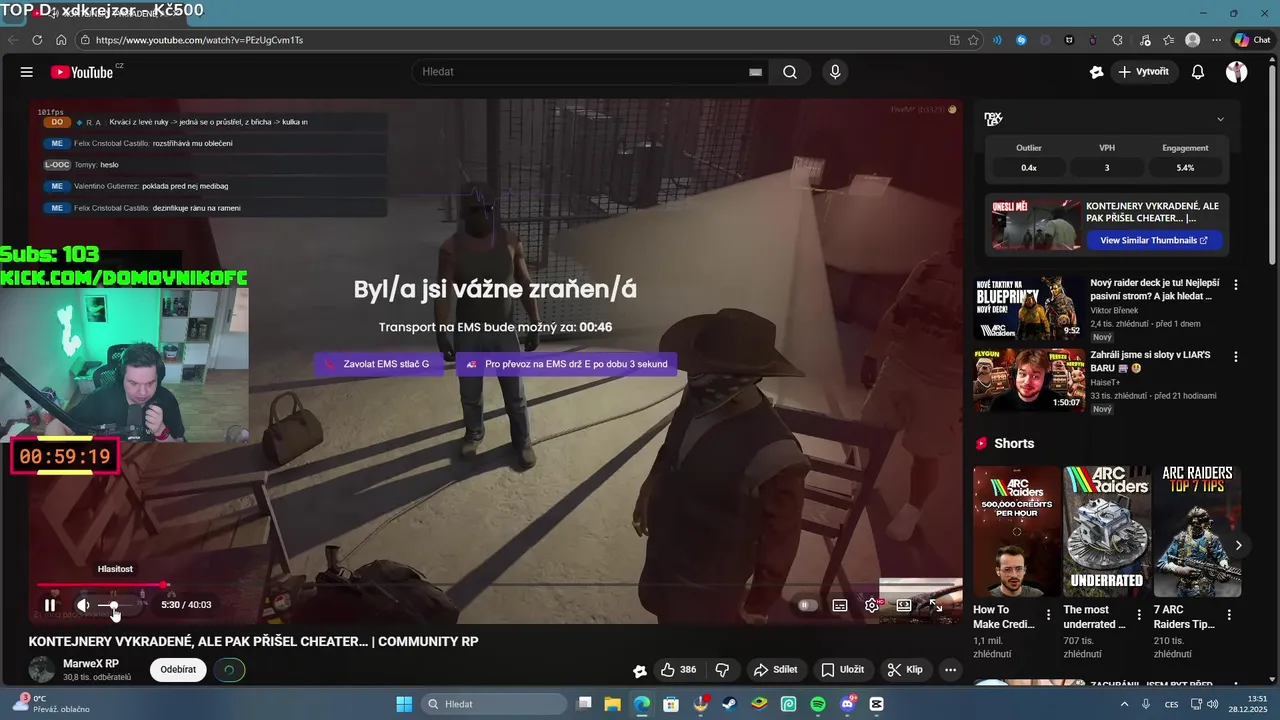Open Discord from the taskbar
The width and height of the screenshot is (1280, 720).
(848, 704)
